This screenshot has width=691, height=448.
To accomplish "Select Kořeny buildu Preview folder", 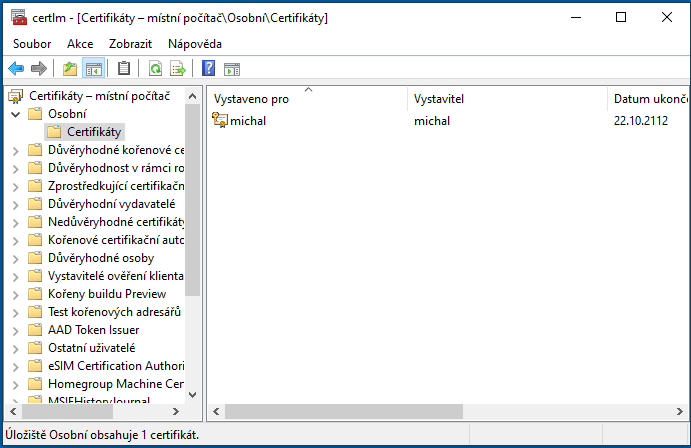I will (97, 294).
